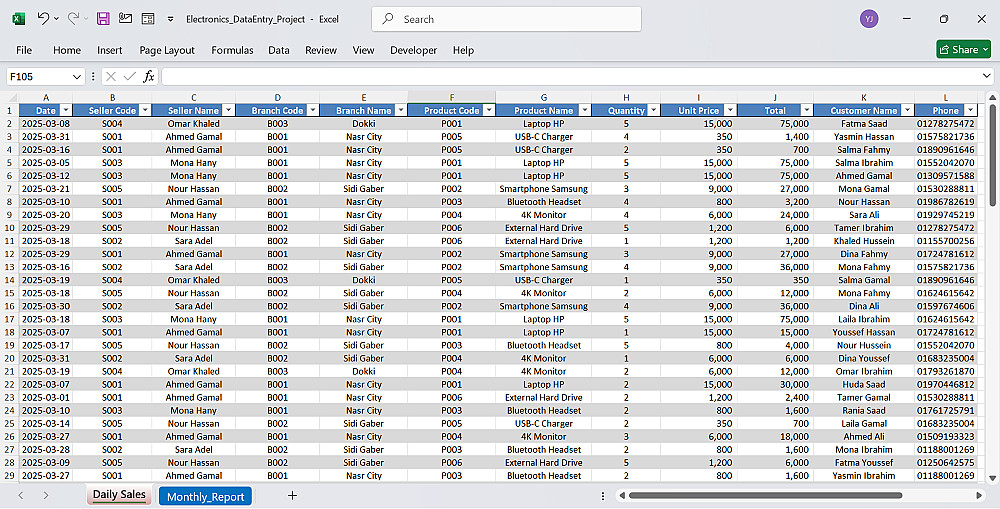The image size is (1000, 509).
Task: Switch to the Home tab
Action: [x=67, y=50]
